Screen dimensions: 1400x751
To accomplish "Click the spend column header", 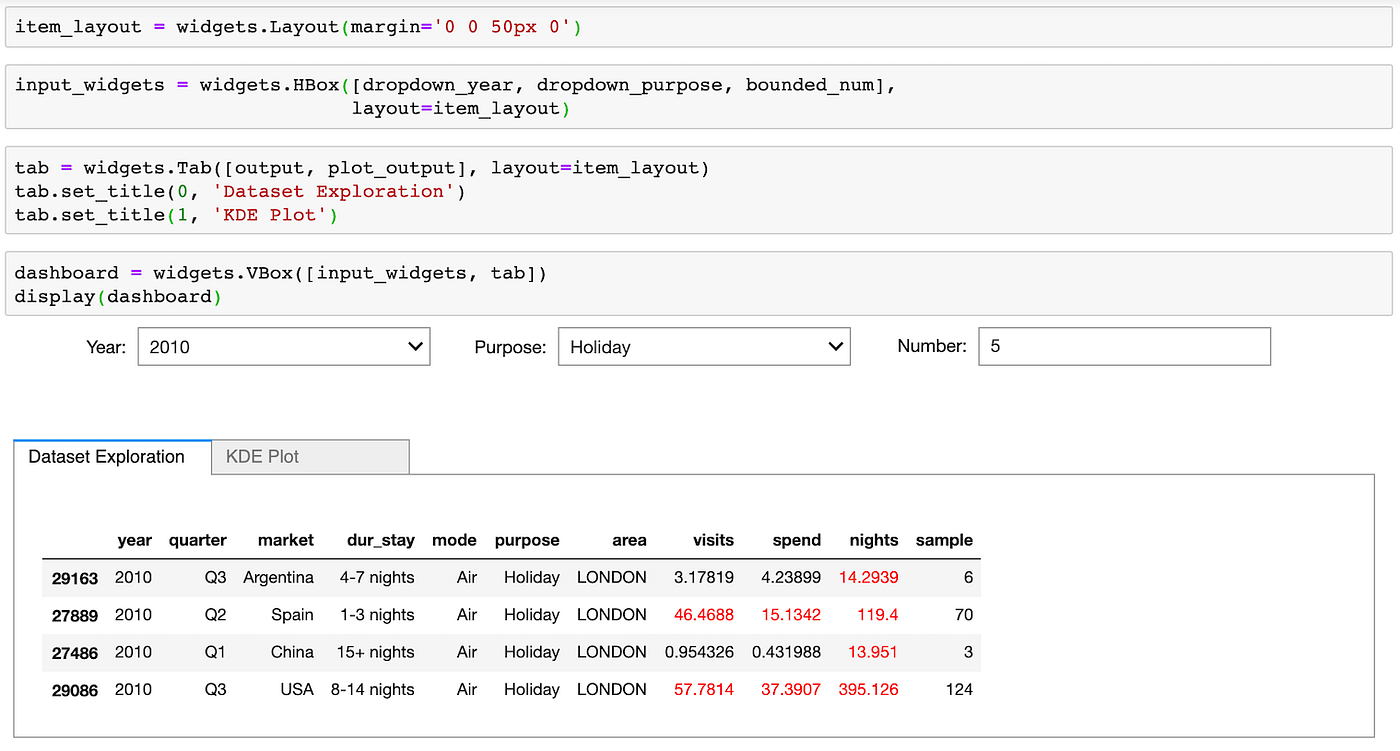I will coord(796,540).
